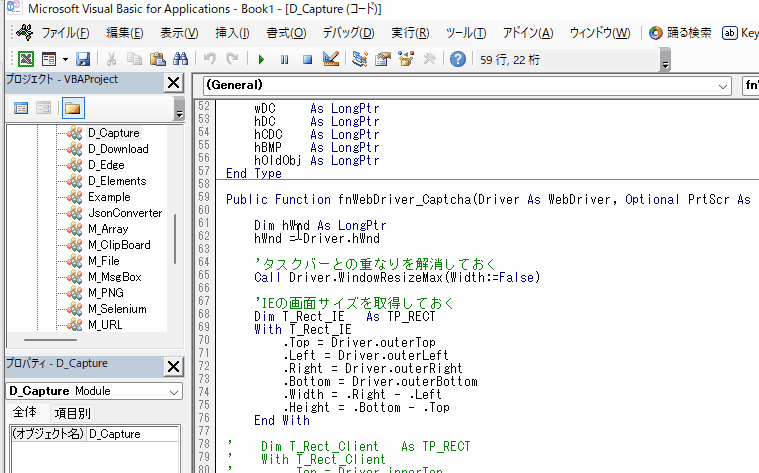Viewport: 759px width, 473px height.
Task: Open the 挿入(I) menu
Action: pyautogui.click(x=232, y=33)
